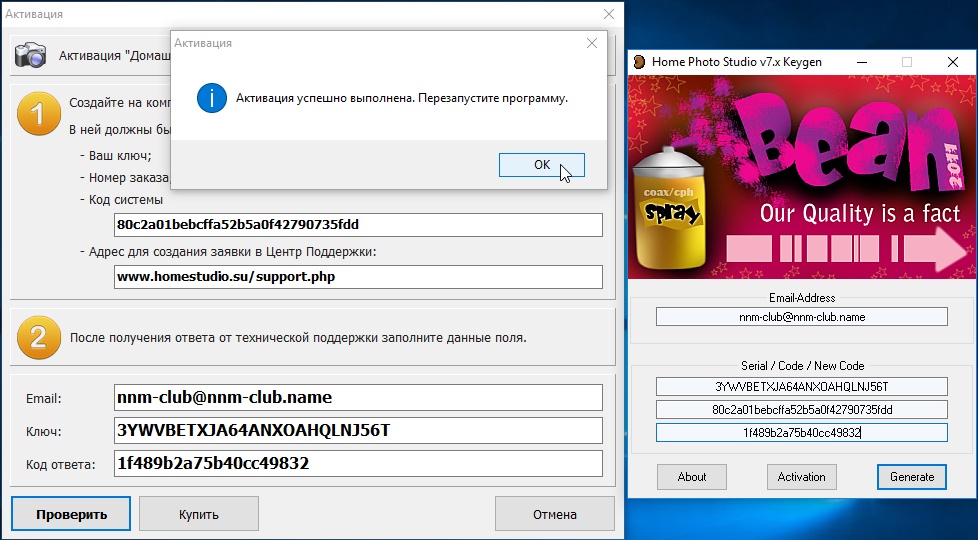Image resolution: width=978 pixels, height=540 pixels.
Task: Click the Keygen Email-Address field
Action: click(x=801, y=317)
